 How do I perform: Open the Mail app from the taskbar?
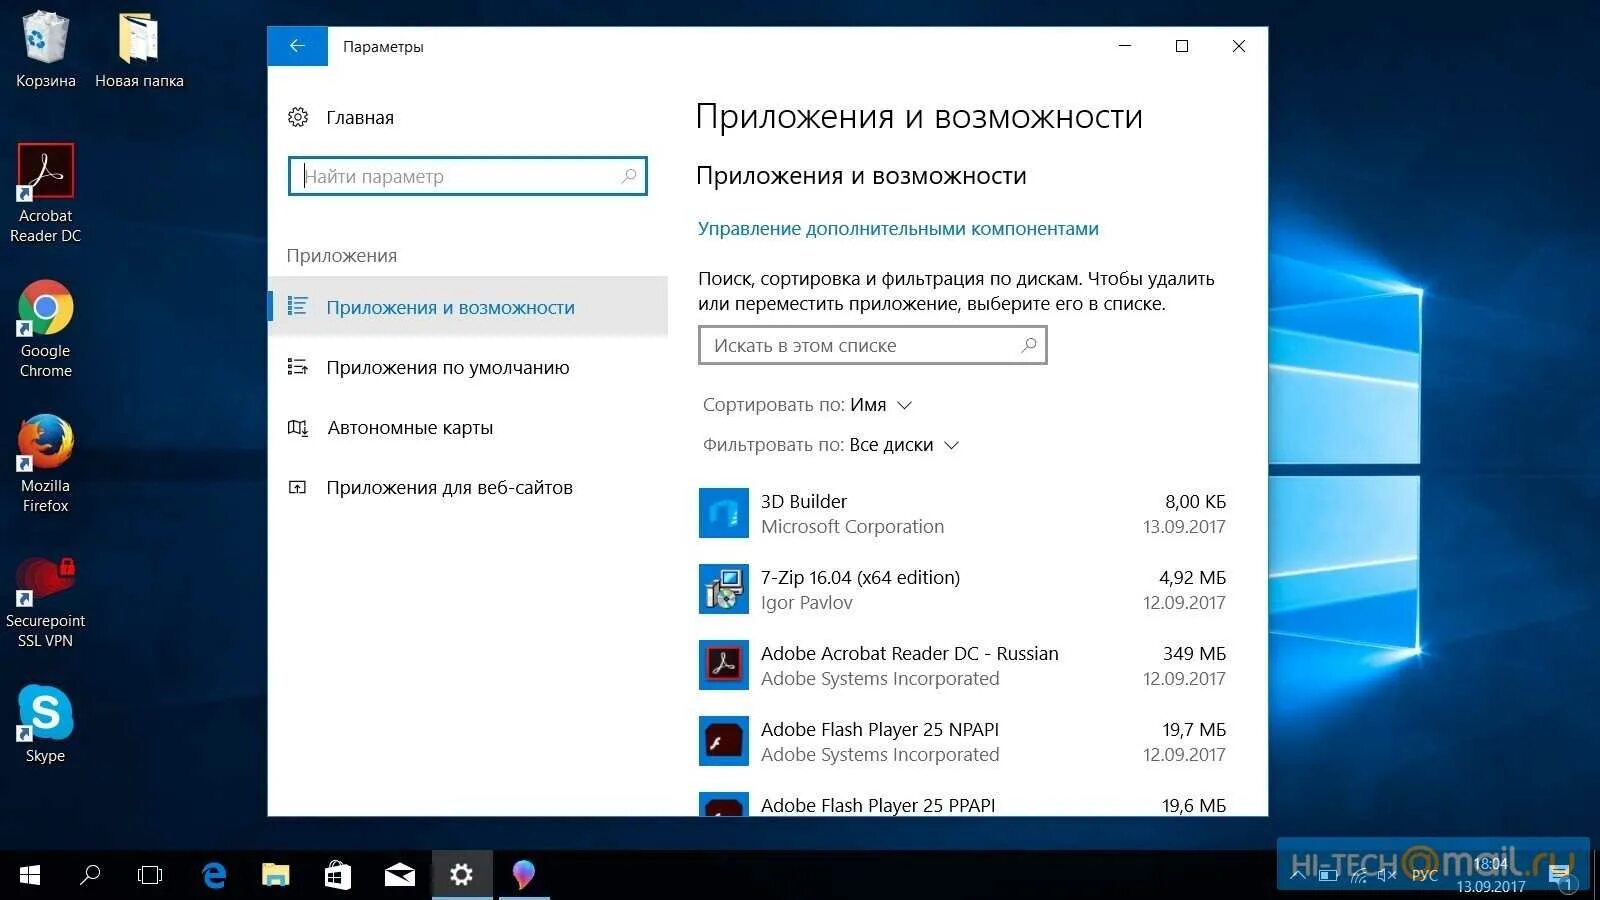coord(399,874)
